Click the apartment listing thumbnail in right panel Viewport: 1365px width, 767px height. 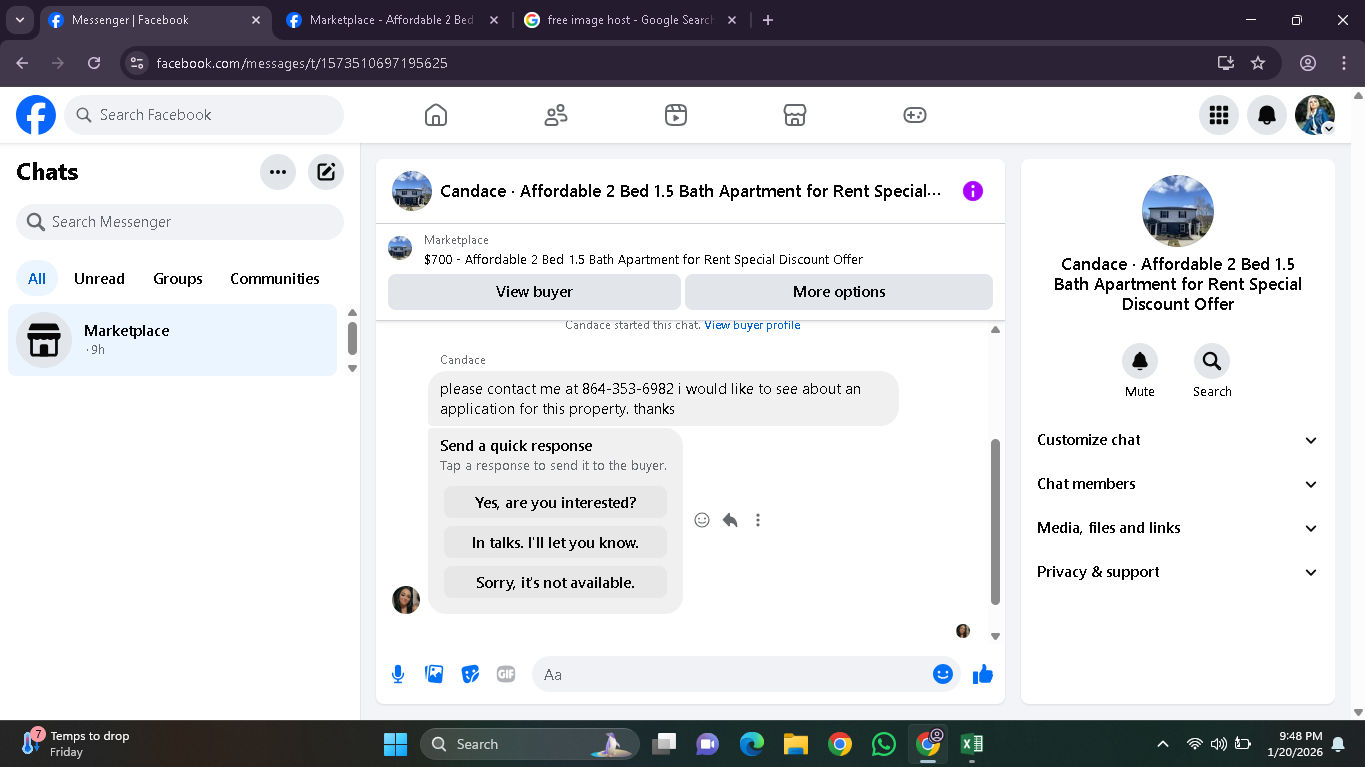click(x=1178, y=211)
